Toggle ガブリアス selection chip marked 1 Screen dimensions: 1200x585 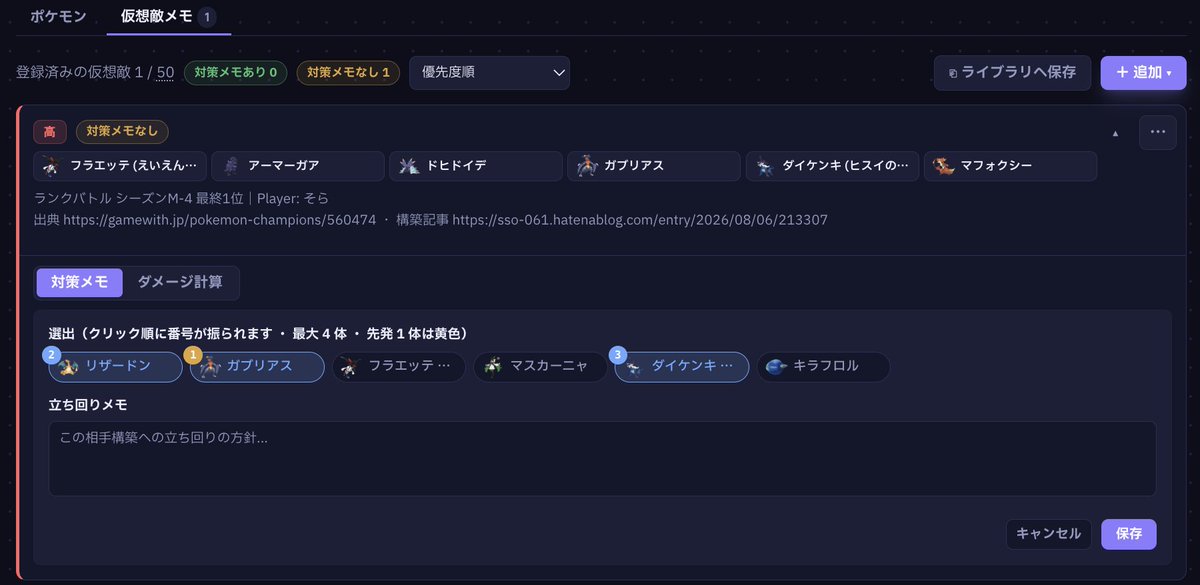tap(257, 367)
